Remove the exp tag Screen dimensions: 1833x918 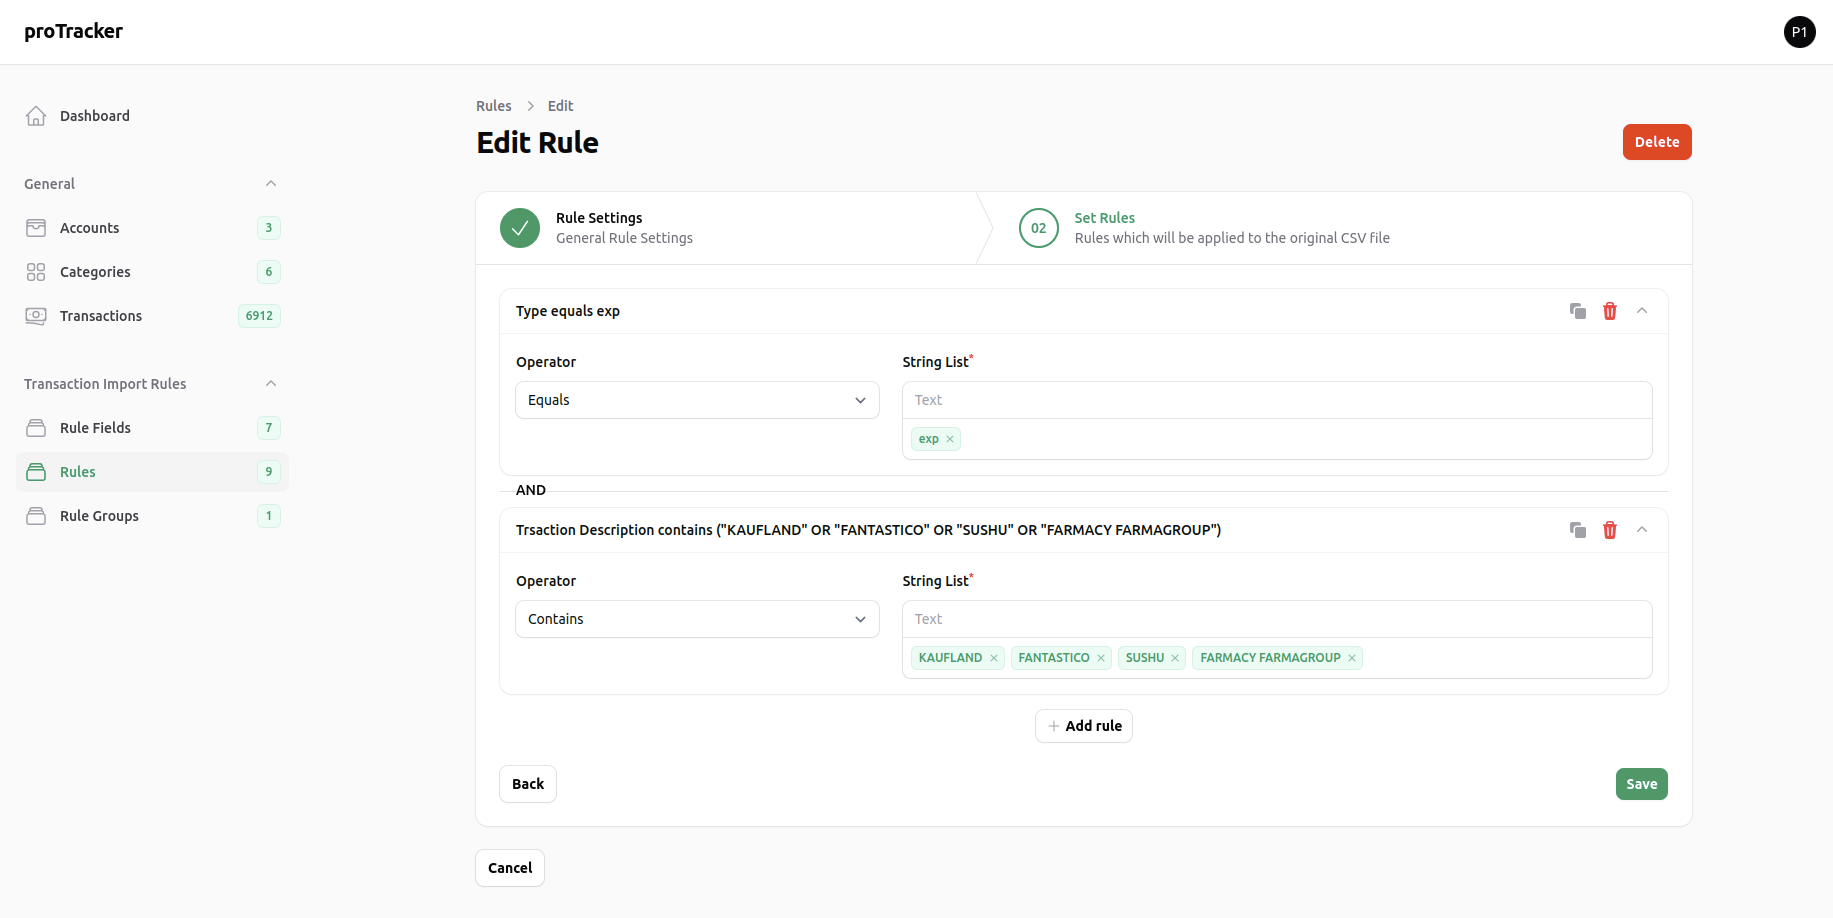point(950,439)
